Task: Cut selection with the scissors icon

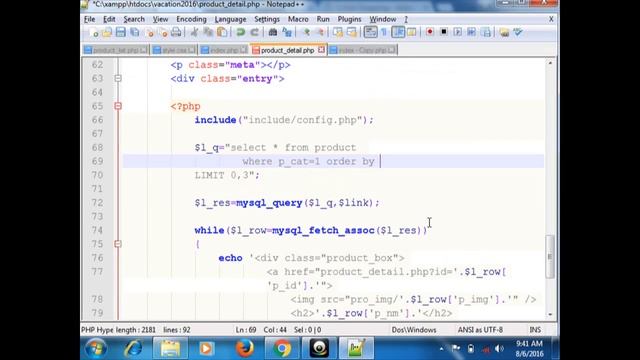Action: (194, 32)
